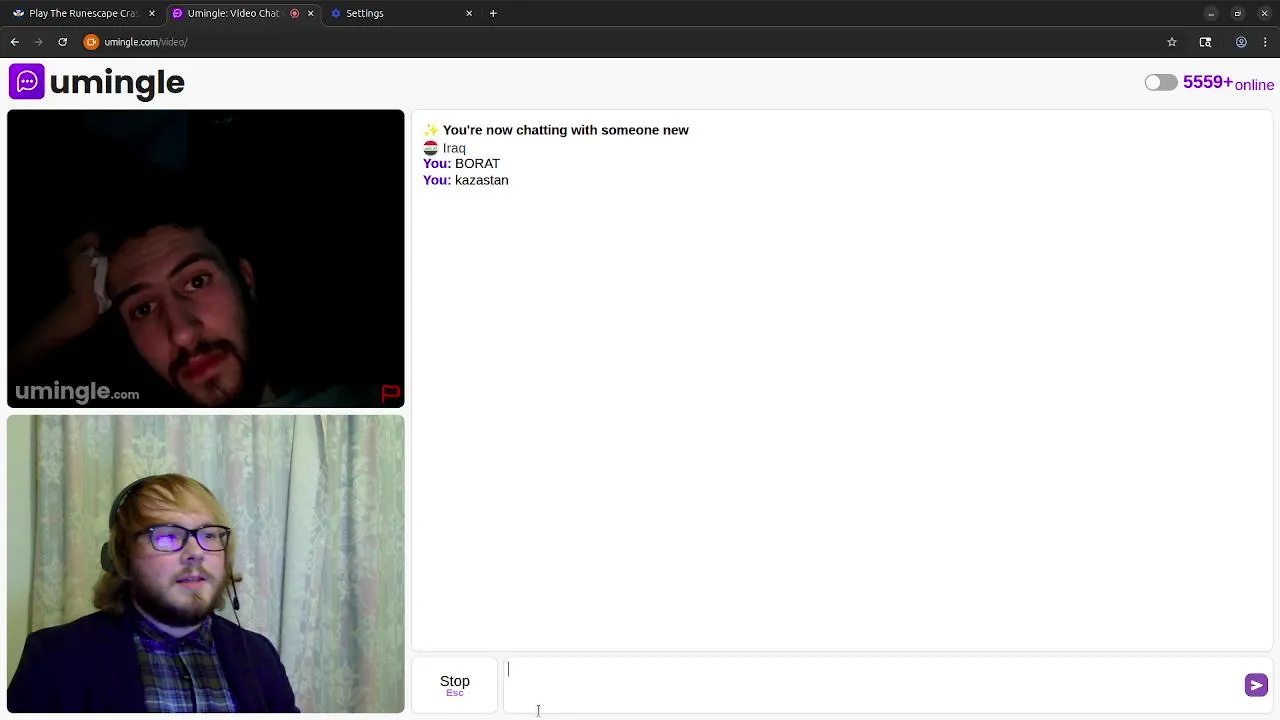Click the umingle.com/video address bar
The width and height of the screenshot is (1280, 720).
[x=145, y=42]
